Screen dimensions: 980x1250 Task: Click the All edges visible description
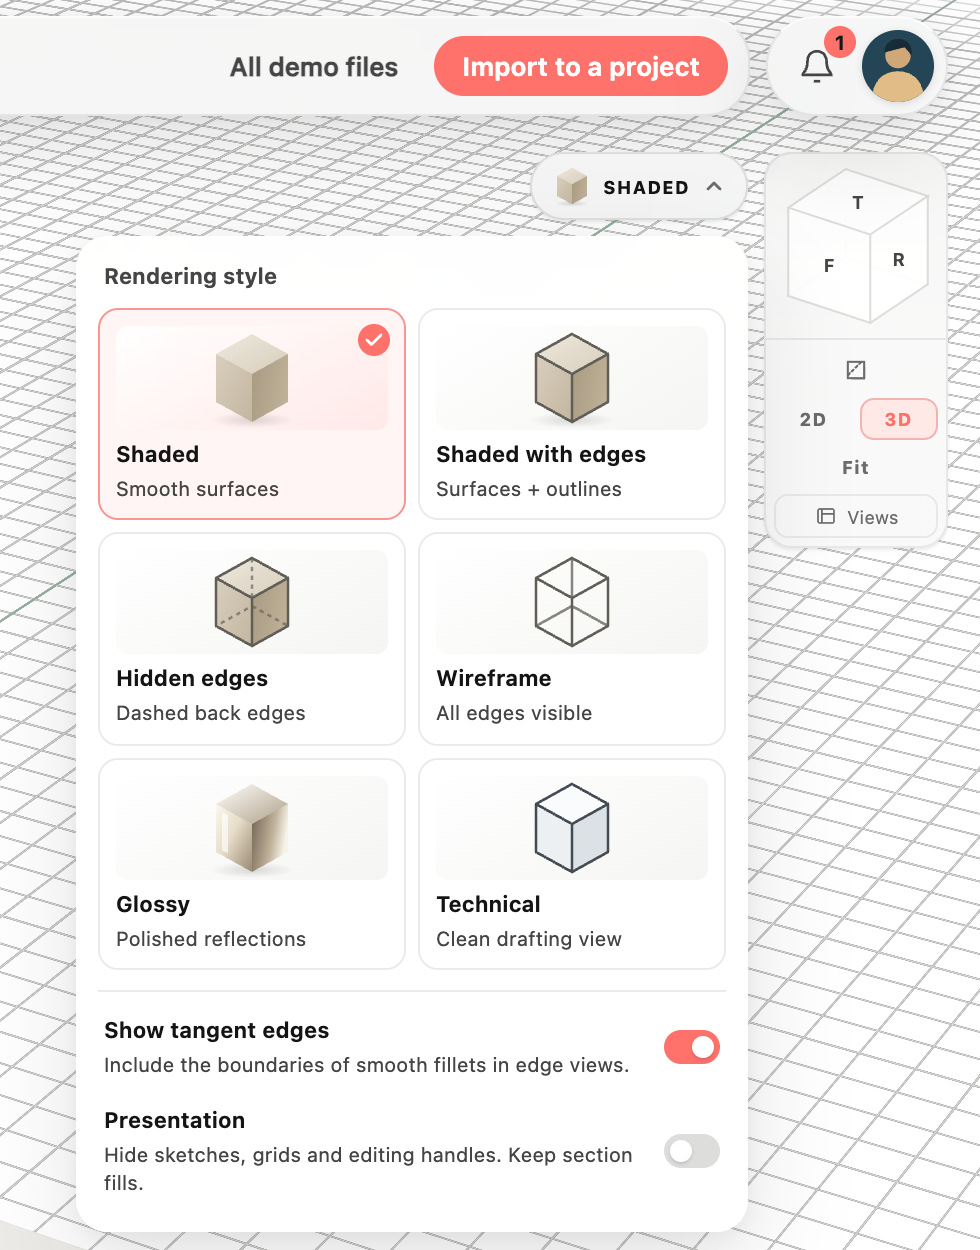click(514, 713)
